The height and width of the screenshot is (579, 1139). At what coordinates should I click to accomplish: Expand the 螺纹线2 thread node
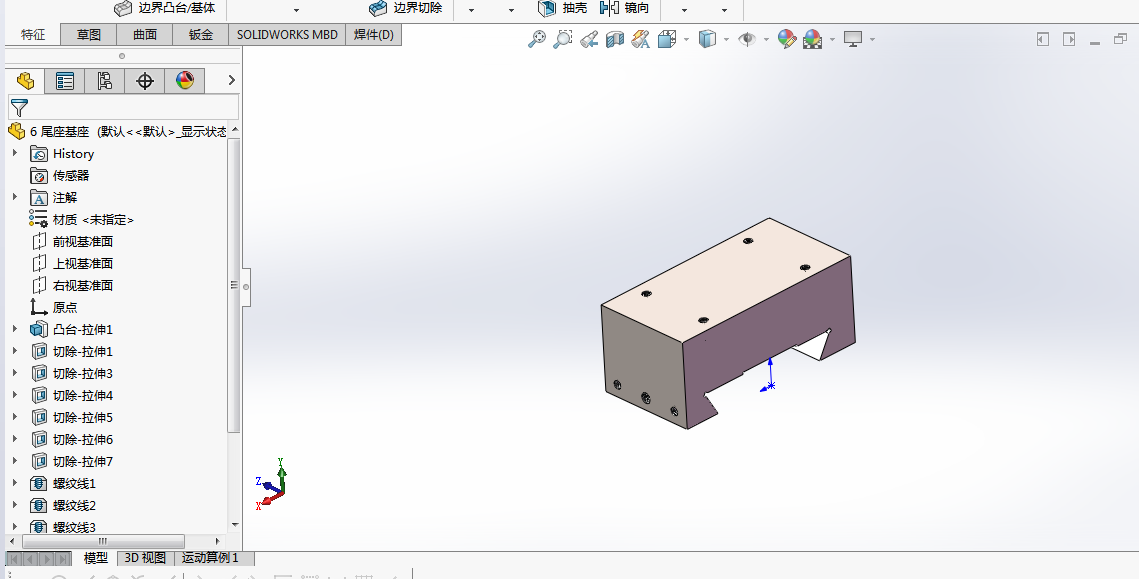pyautogui.click(x=15, y=505)
